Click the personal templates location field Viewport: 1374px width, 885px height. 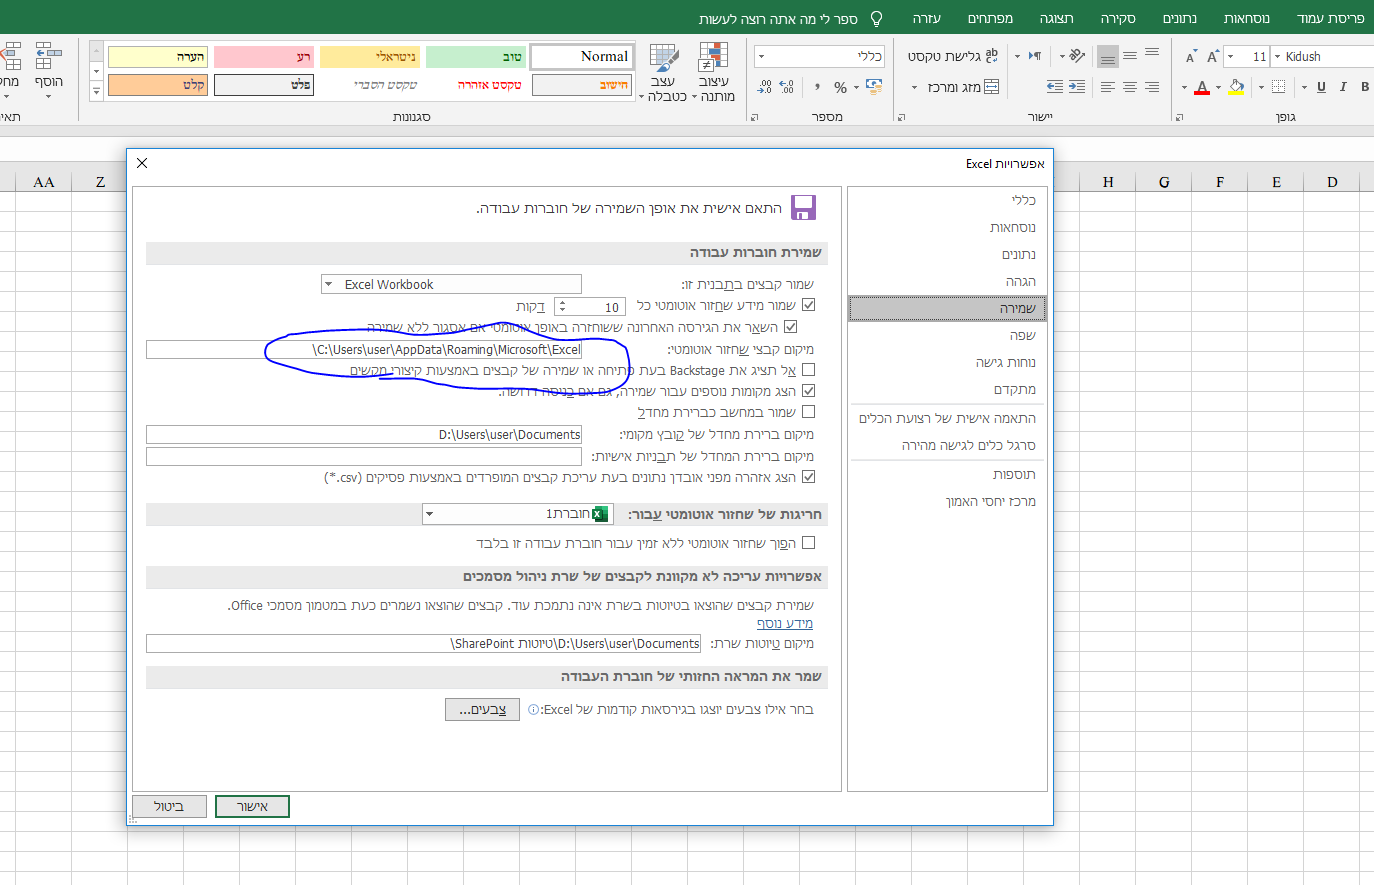(x=364, y=456)
